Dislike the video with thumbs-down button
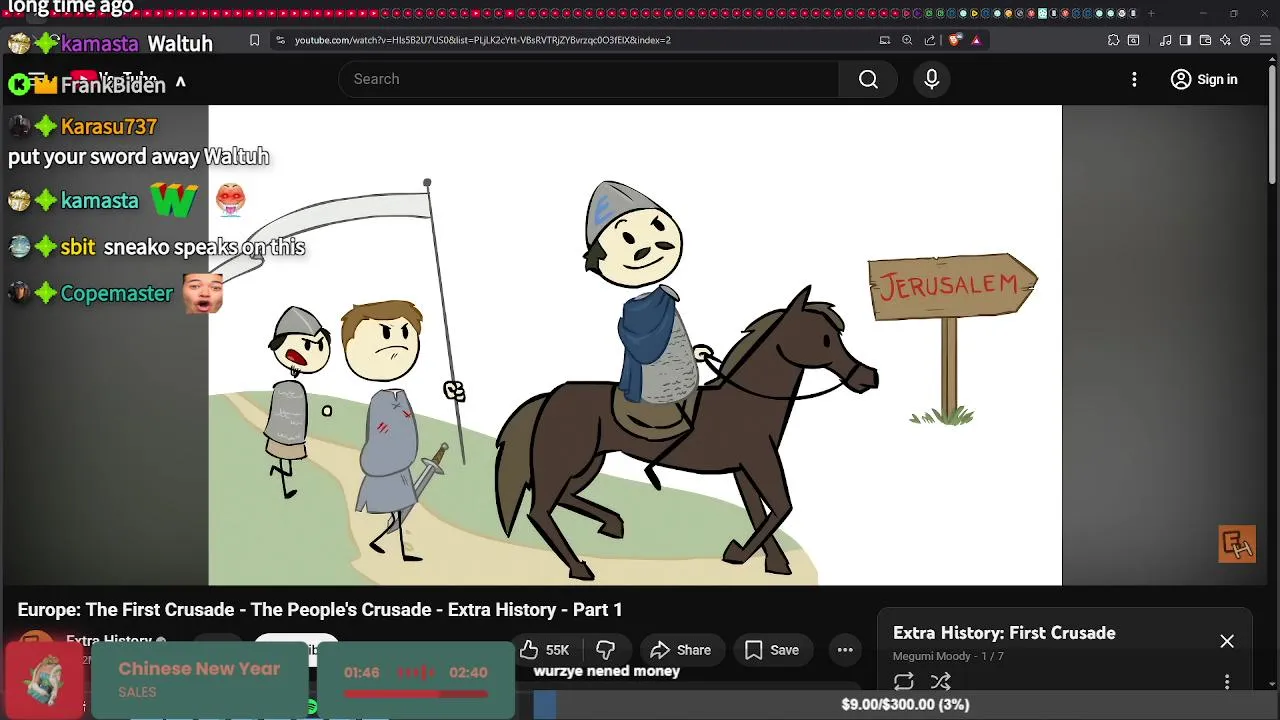Viewport: 1280px width, 720px height. (605, 650)
